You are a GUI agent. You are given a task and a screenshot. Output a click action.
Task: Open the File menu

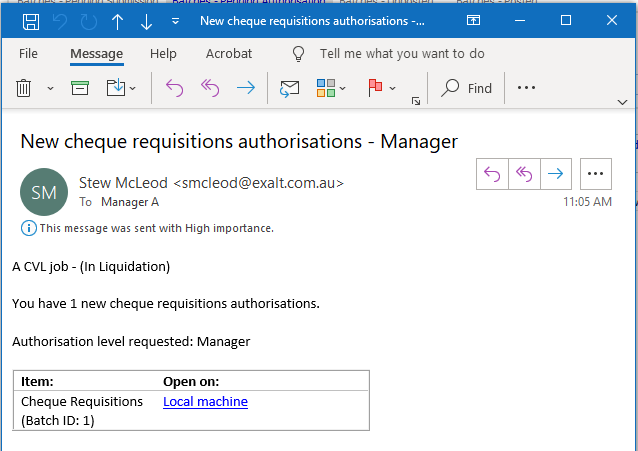28,54
